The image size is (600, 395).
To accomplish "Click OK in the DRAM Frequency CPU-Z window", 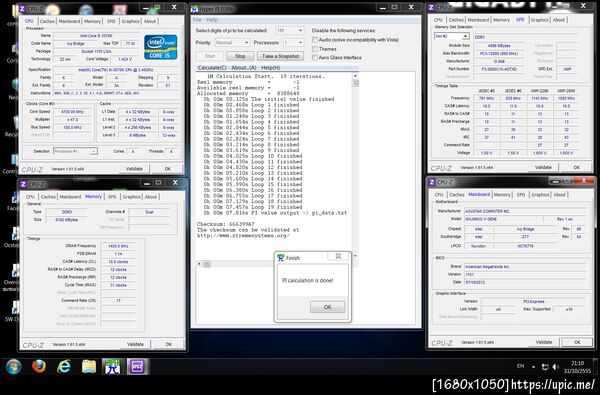I will (168, 344).
